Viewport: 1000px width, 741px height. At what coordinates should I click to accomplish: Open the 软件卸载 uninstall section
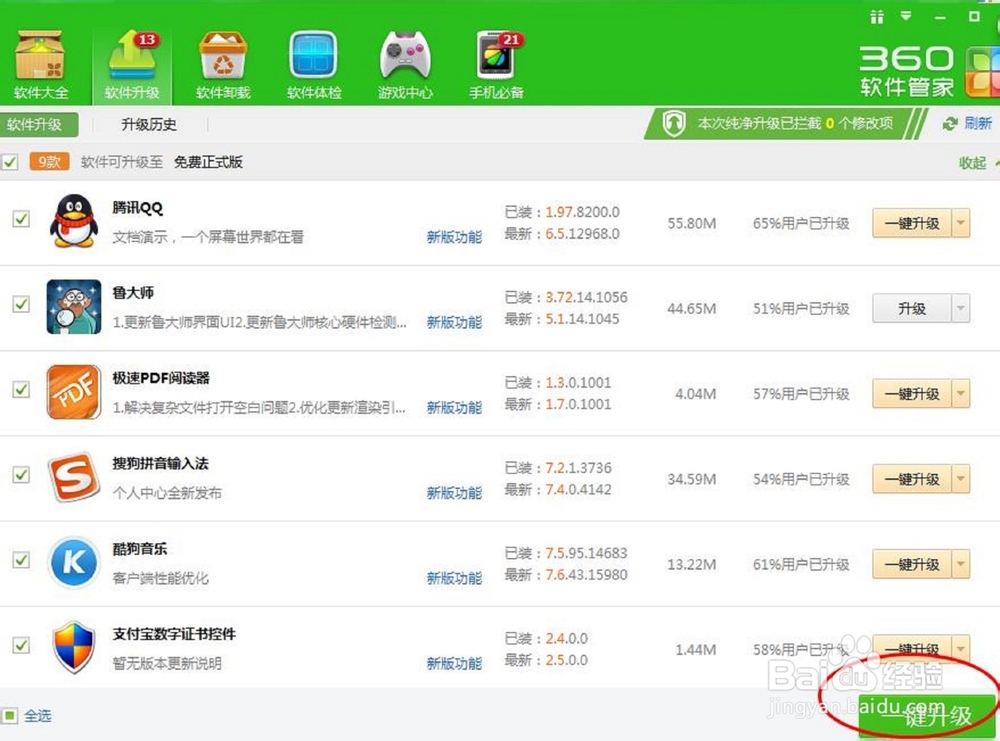[x=222, y=62]
